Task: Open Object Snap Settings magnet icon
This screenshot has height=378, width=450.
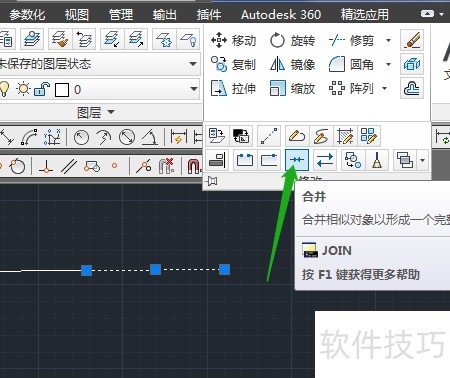Action: 194,166
